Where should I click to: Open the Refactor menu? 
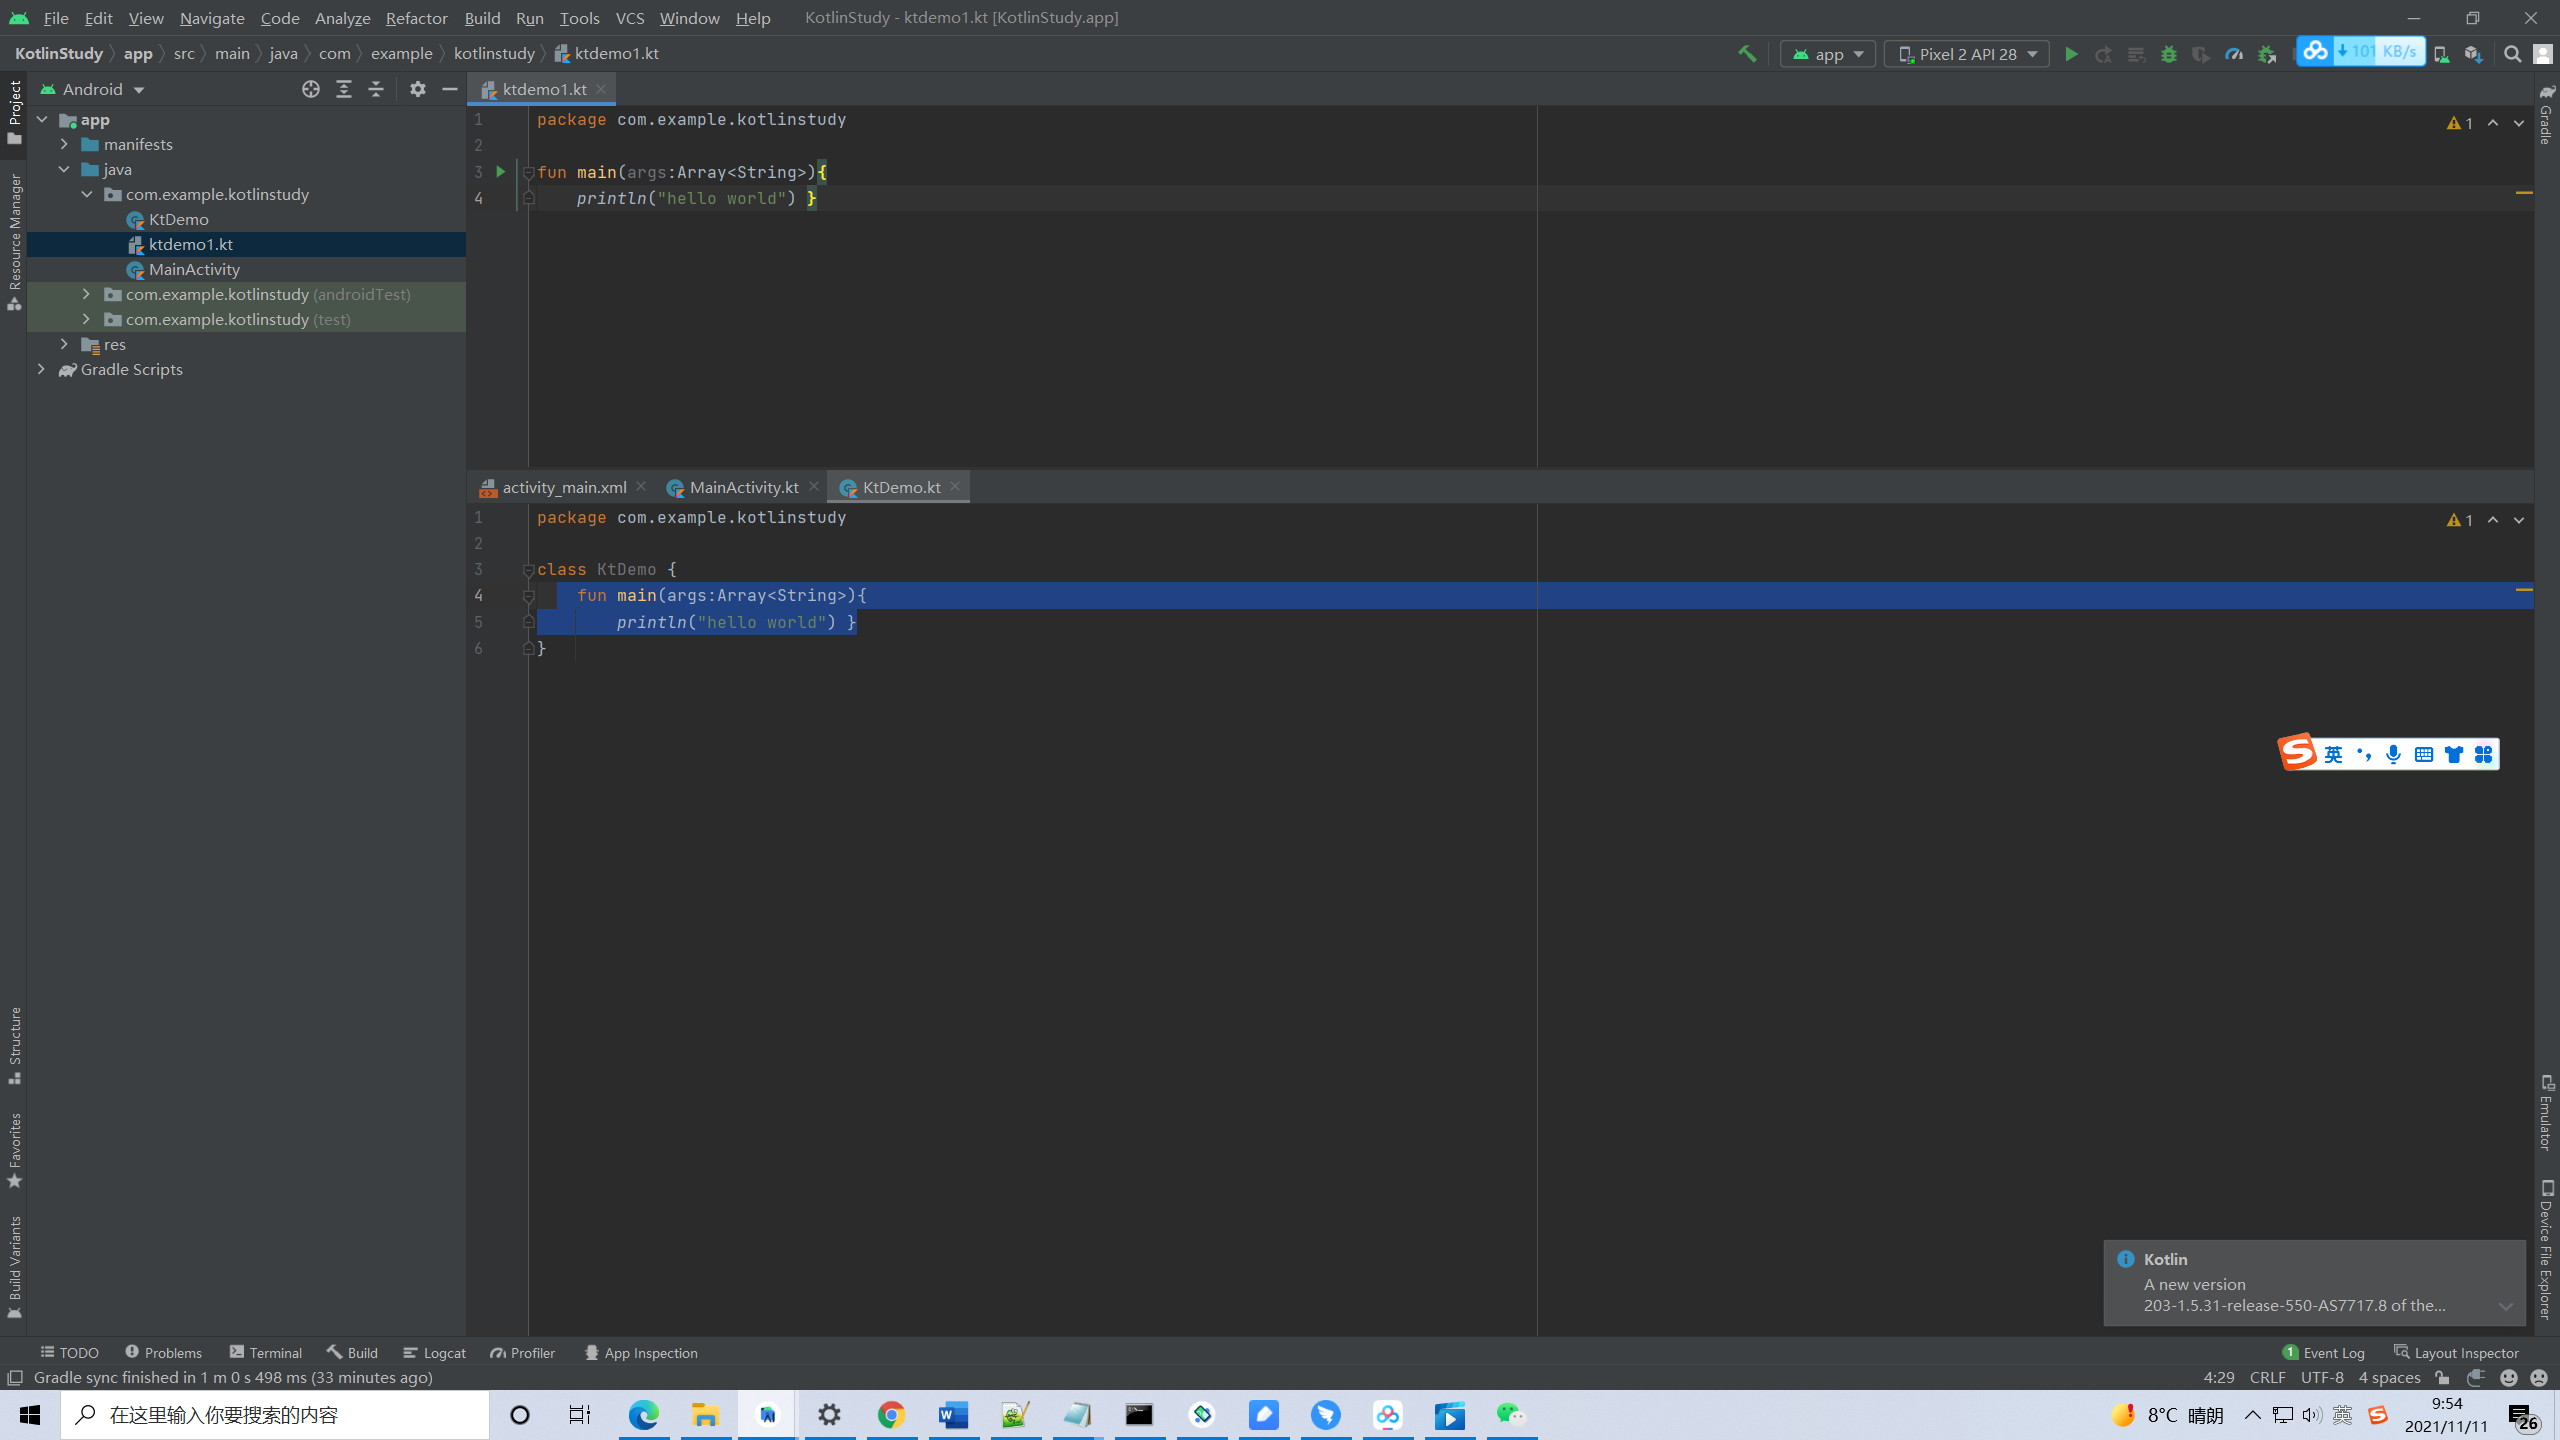416,18
